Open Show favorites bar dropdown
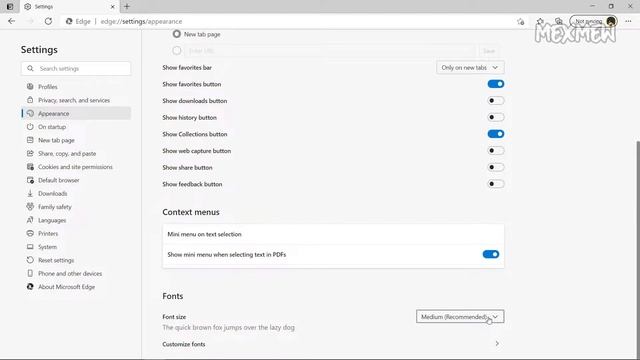The image size is (640, 360). [470, 67]
